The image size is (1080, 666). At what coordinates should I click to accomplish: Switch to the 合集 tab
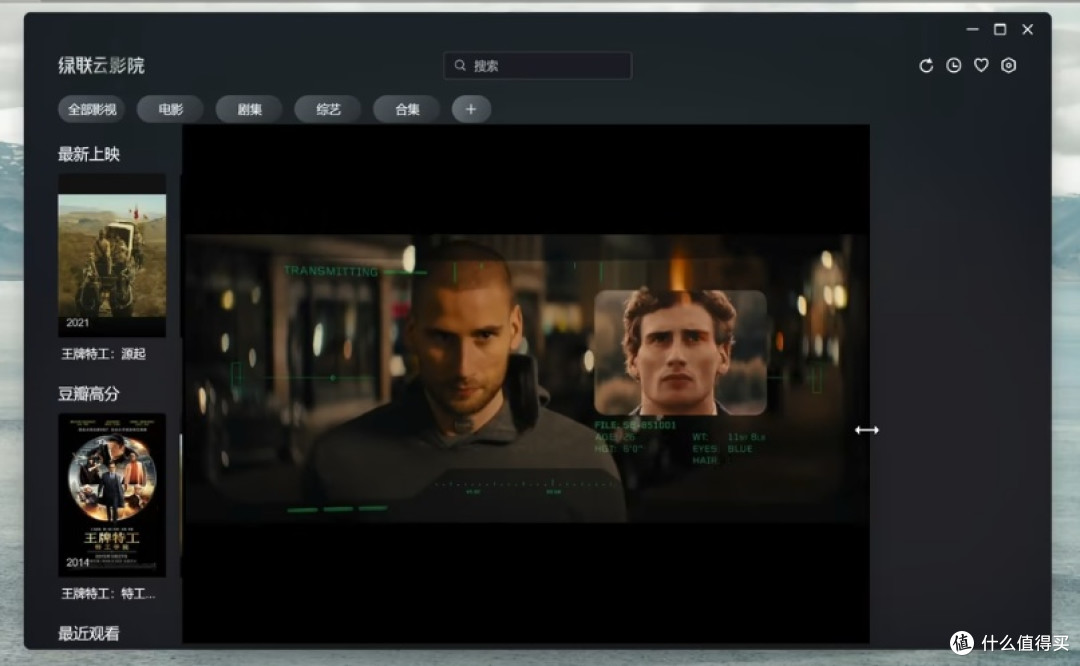[406, 109]
